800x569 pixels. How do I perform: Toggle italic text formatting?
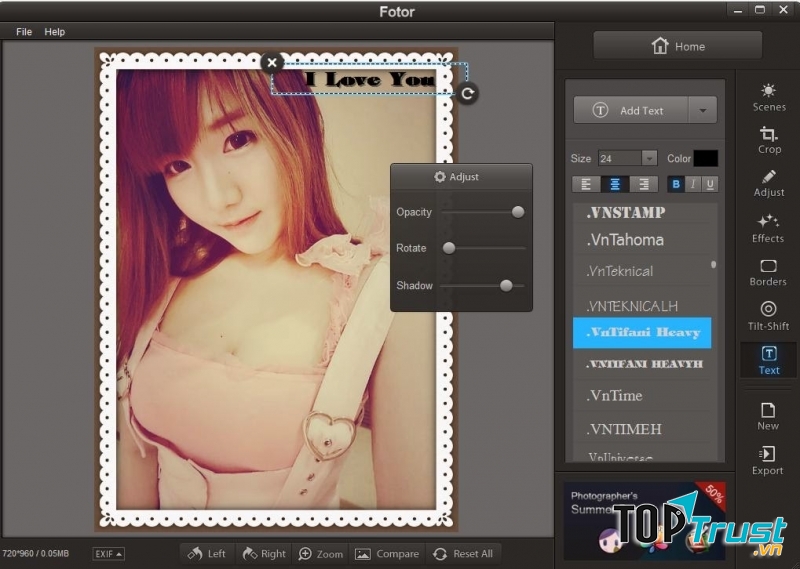(693, 184)
